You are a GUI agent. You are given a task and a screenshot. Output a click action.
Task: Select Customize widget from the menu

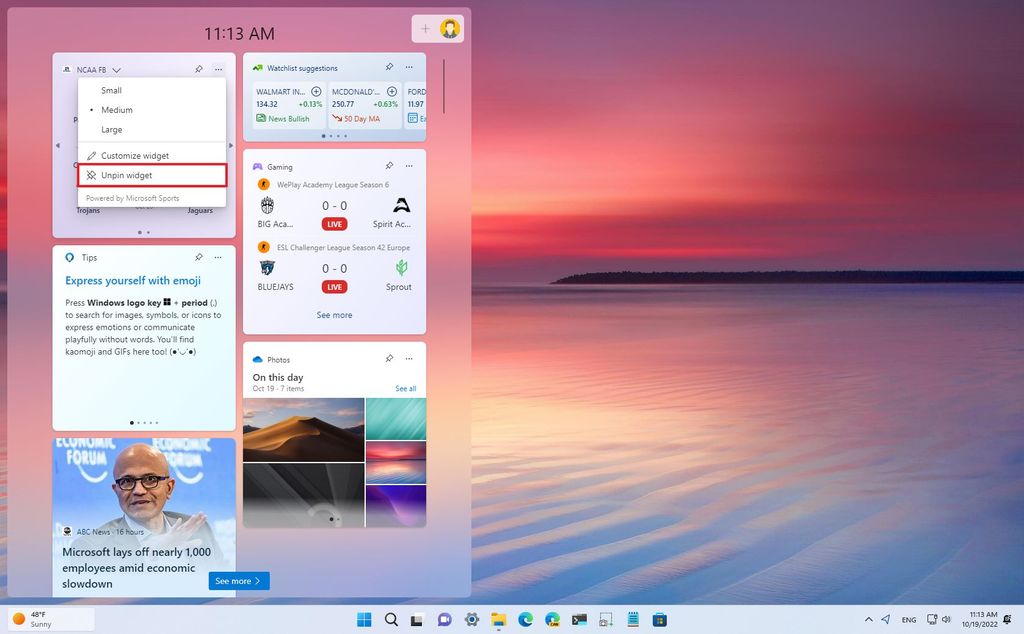pyautogui.click(x=134, y=155)
